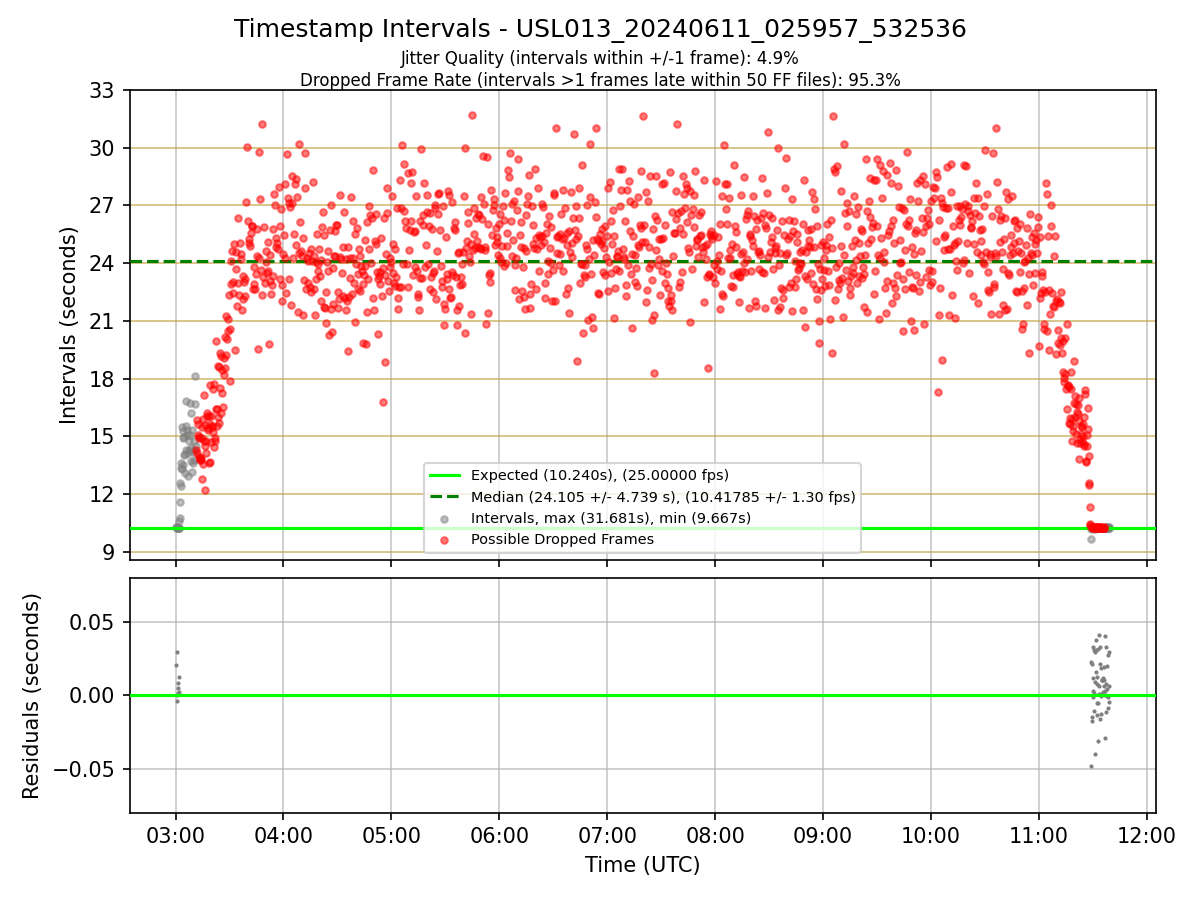Click the 'Time (UTC)' x-axis label
The image size is (1200, 900).
click(x=643, y=865)
